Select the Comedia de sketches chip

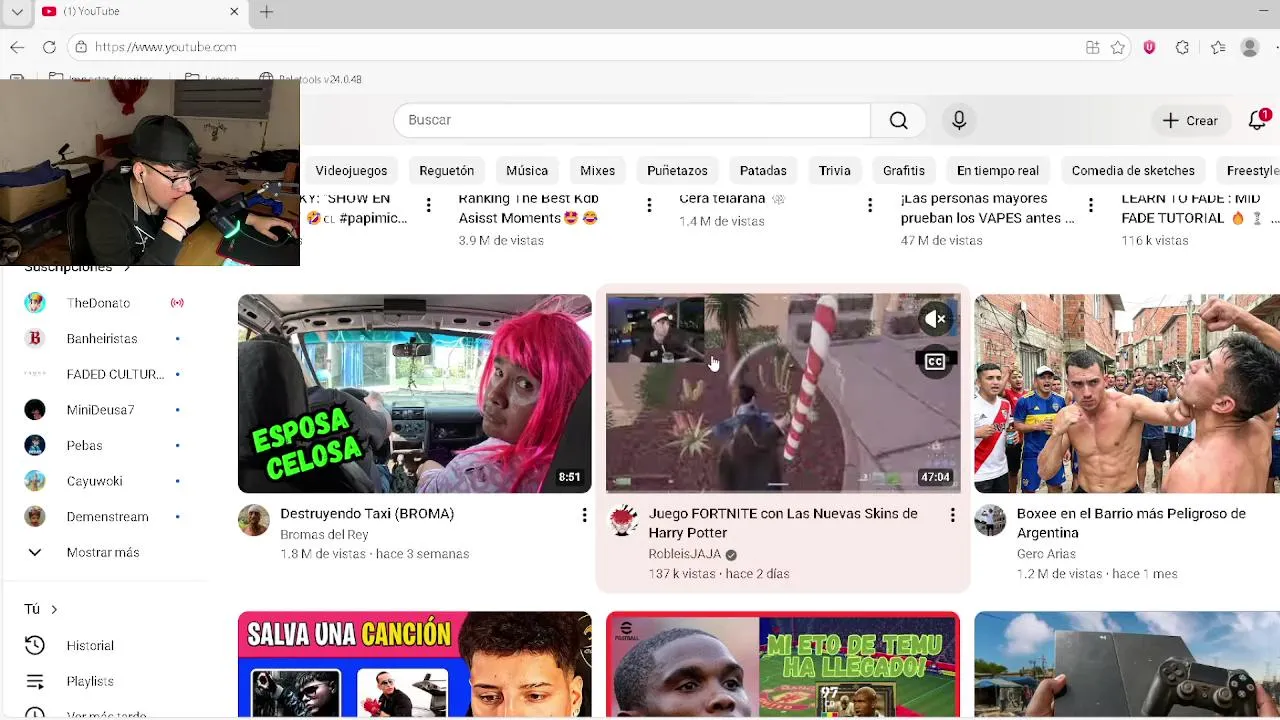(1133, 170)
